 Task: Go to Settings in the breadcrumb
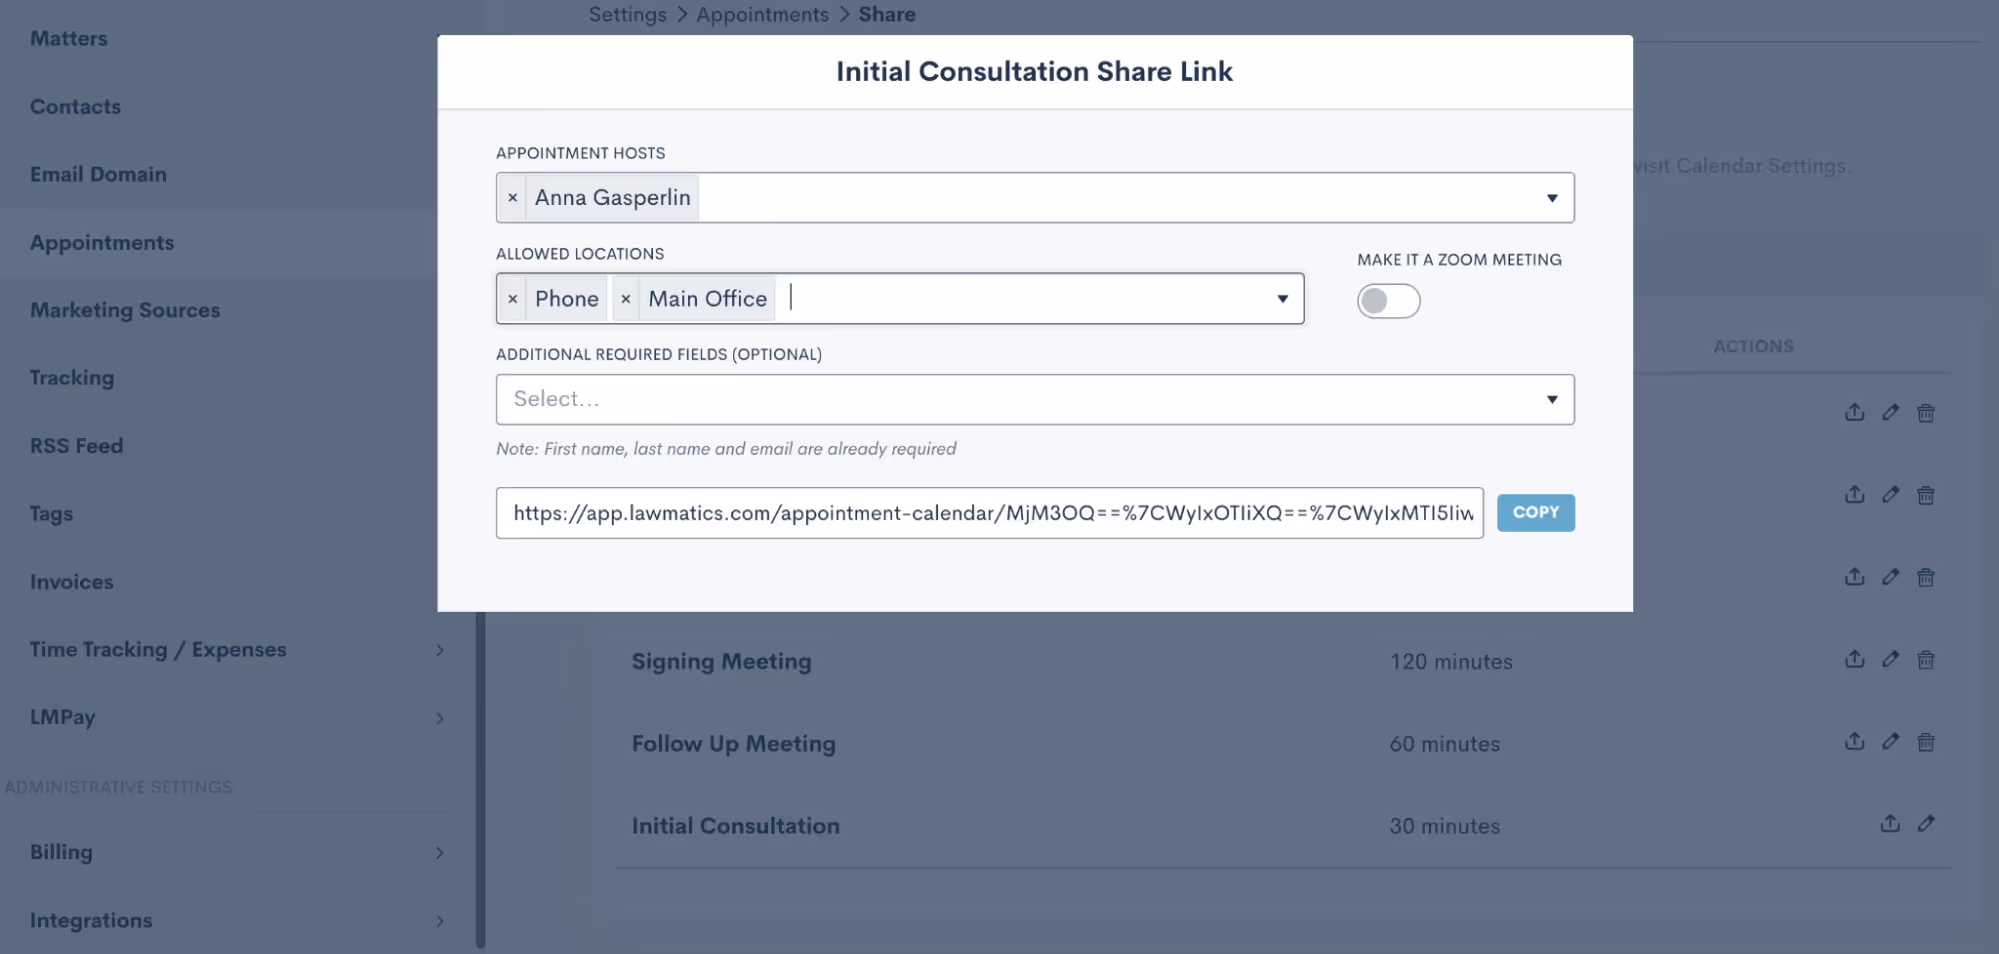[x=627, y=14]
